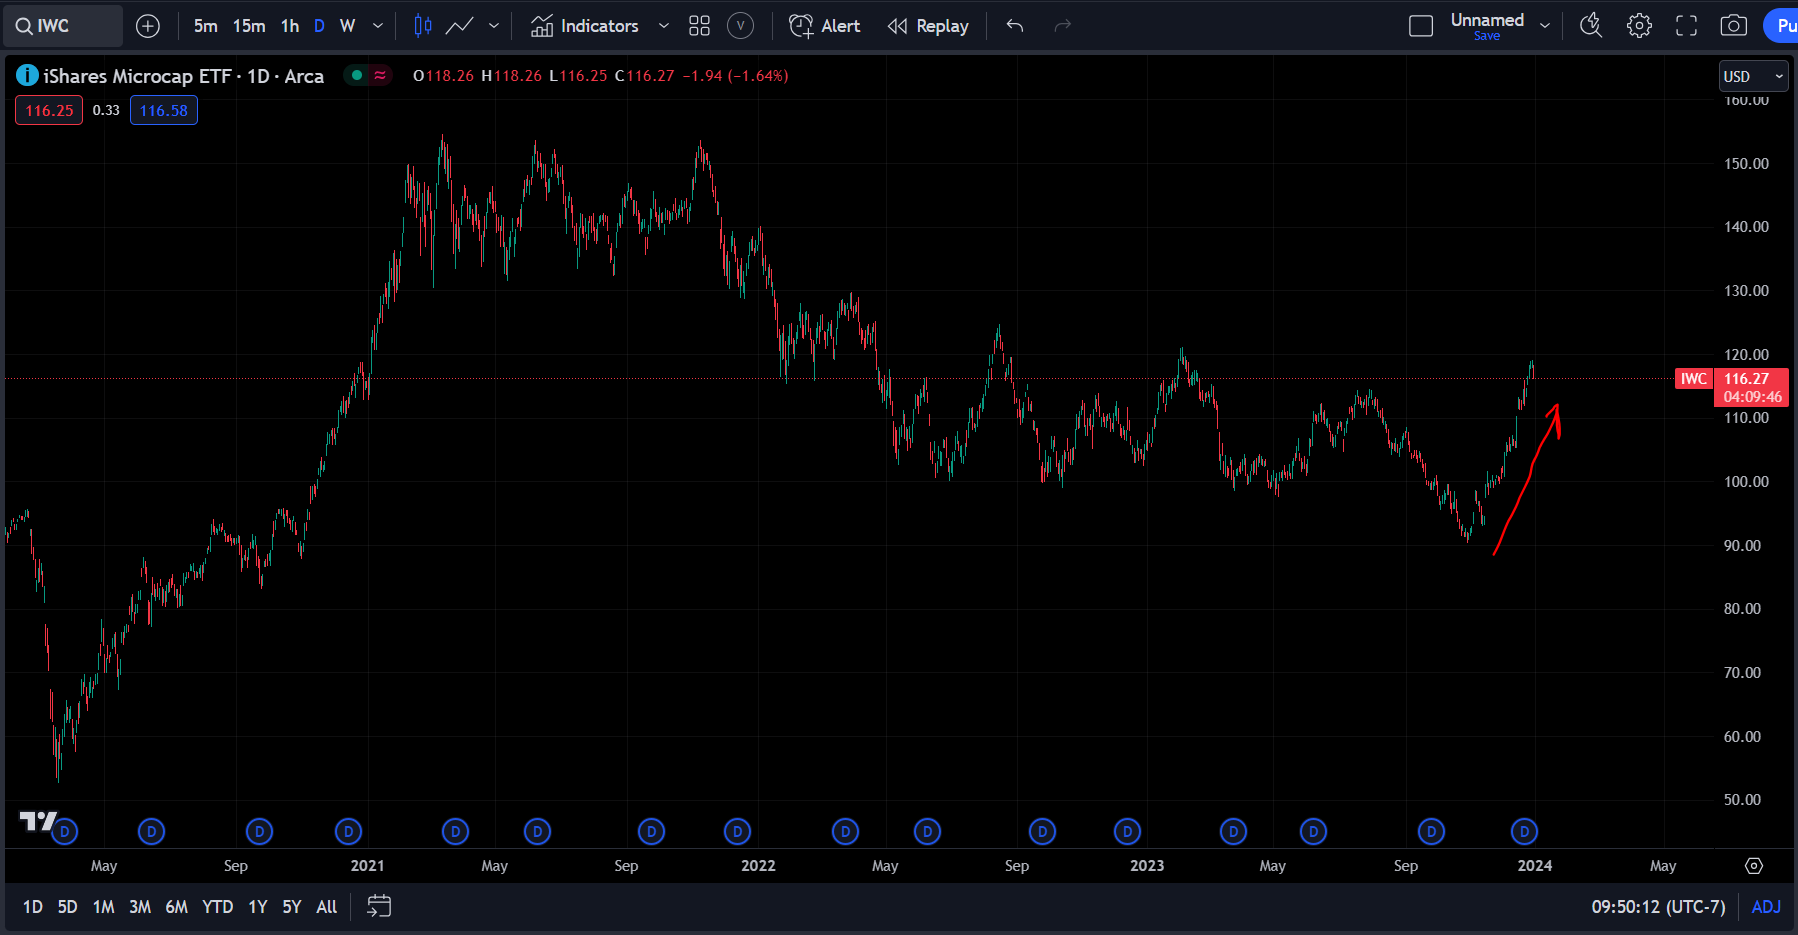Viewport: 1798px width, 935px height.
Task: Set range to 3M
Action: point(140,907)
